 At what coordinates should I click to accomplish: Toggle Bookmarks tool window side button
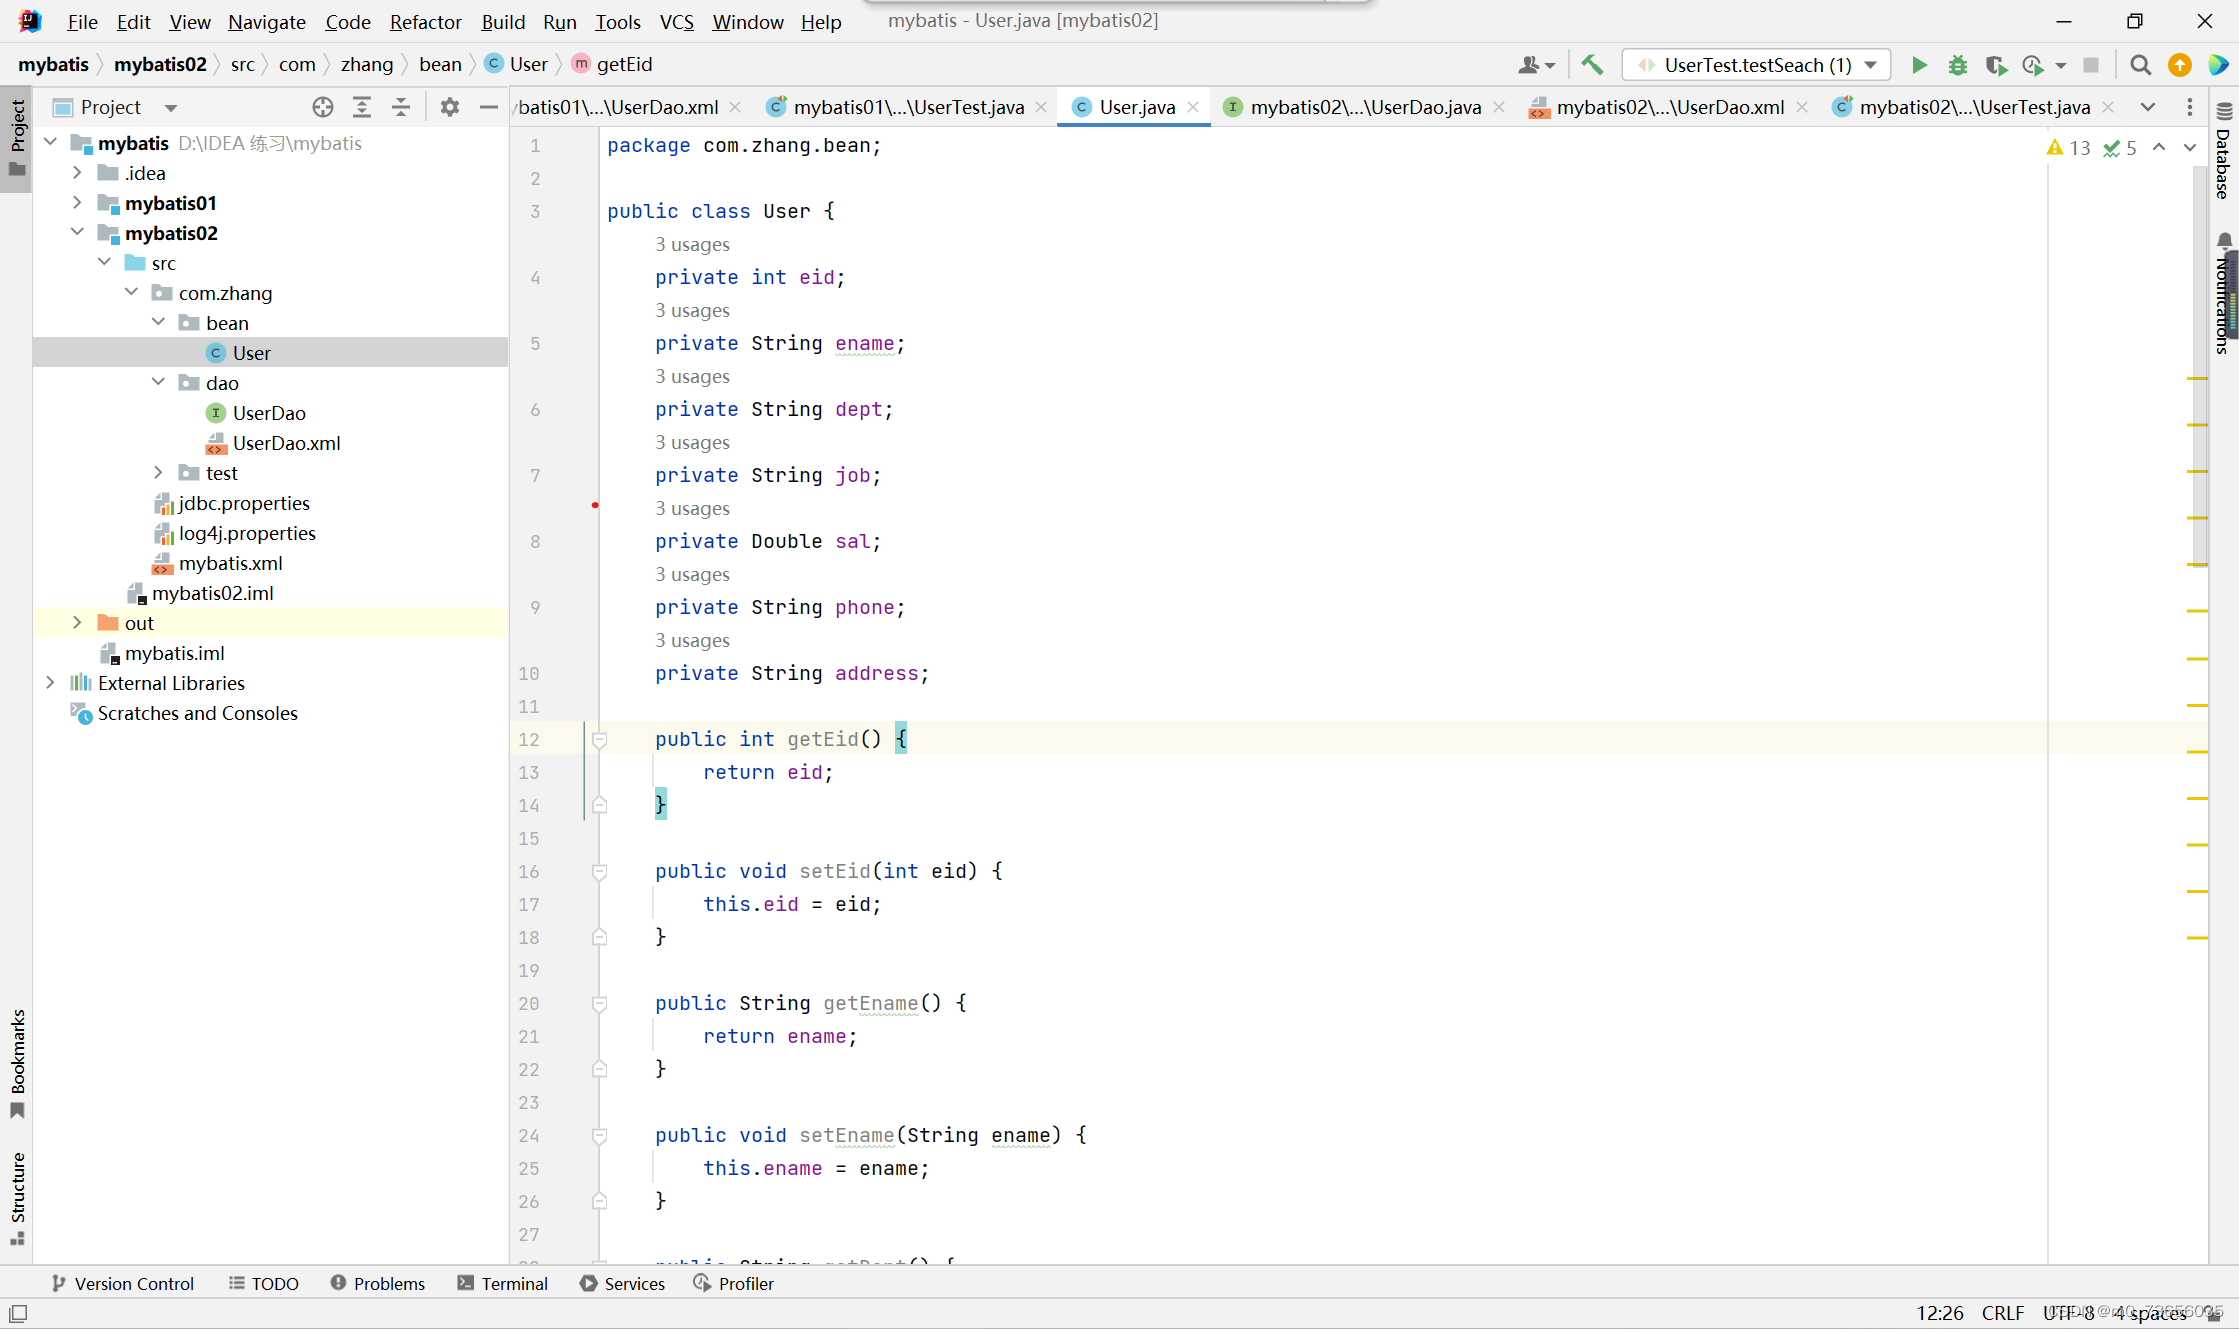[17, 1062]
